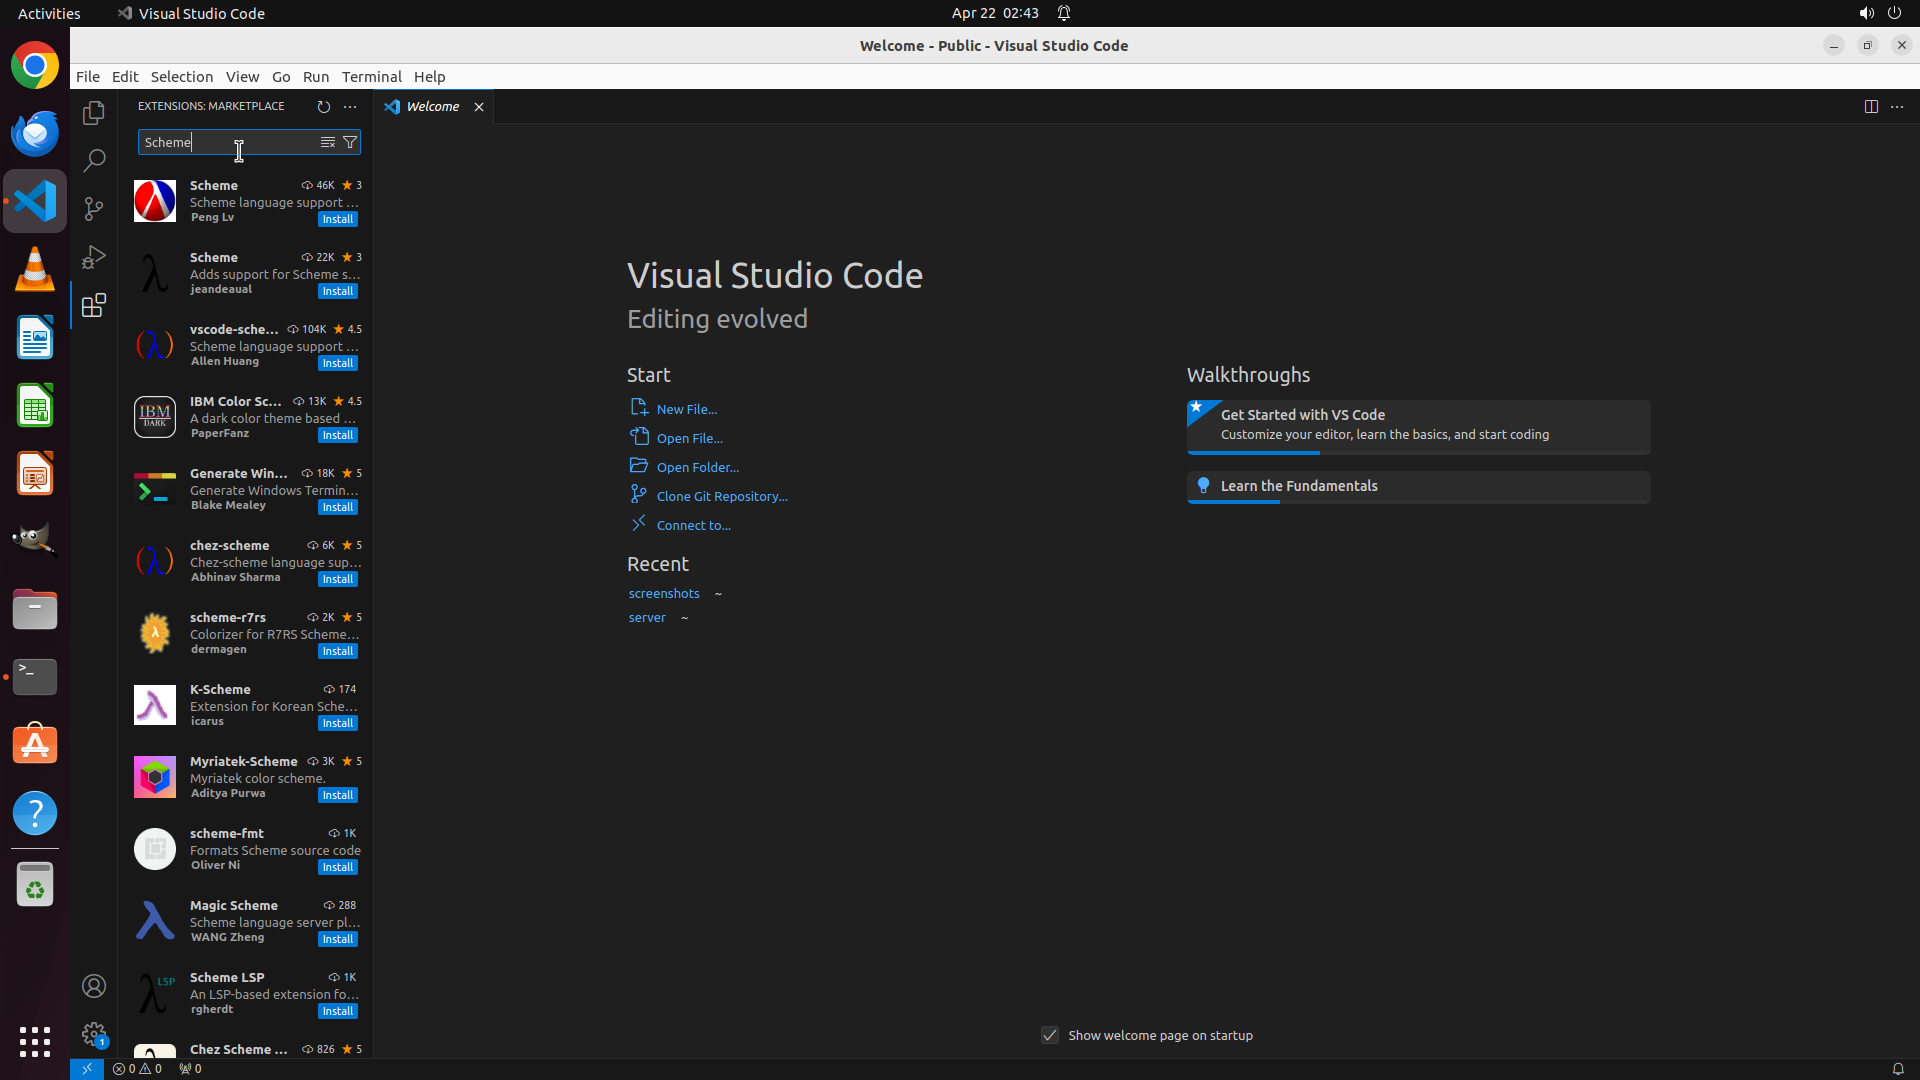Refresh the extensions marketplace list
1920x1080 pixels.
[323, 106]
